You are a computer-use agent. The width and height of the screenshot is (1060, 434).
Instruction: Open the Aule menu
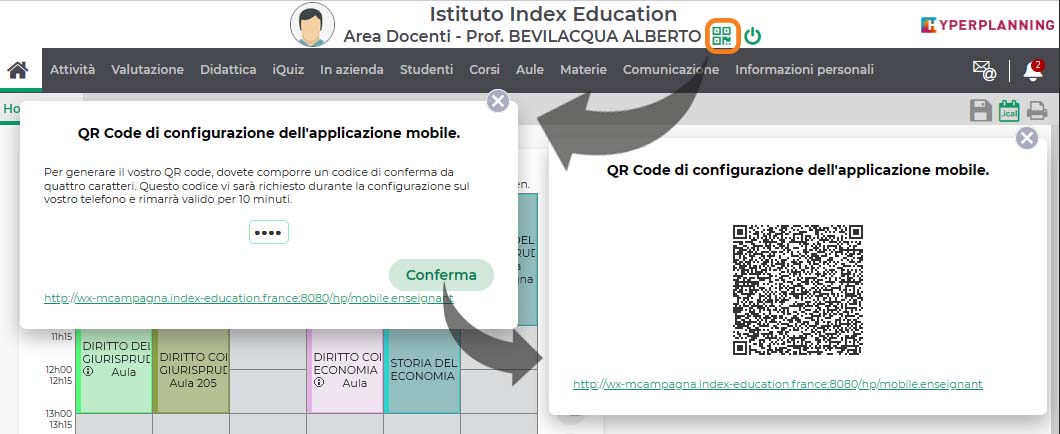pyautogui.click(x=530, y=70)
